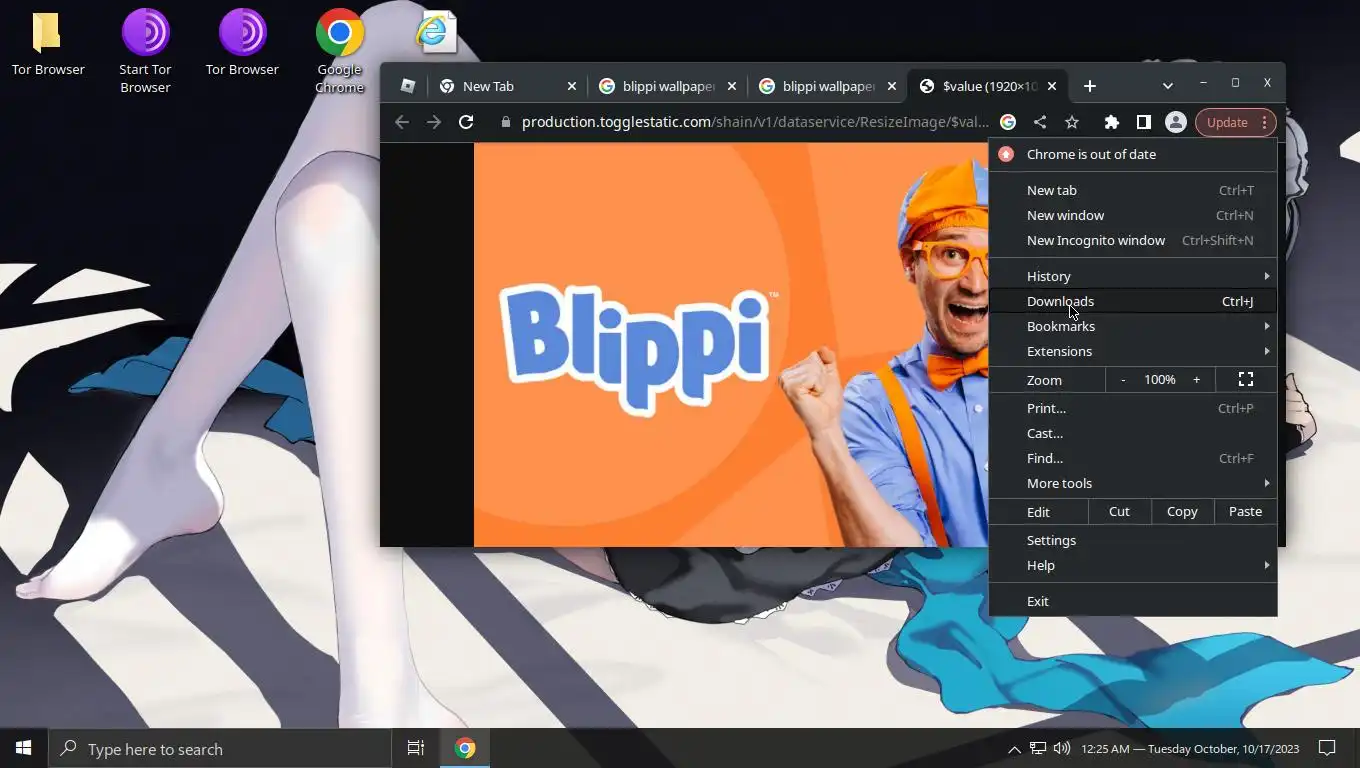This screenshot has height=768, width=1360.
Task: Click the address bar URL
Action: (x=755, y=122)
